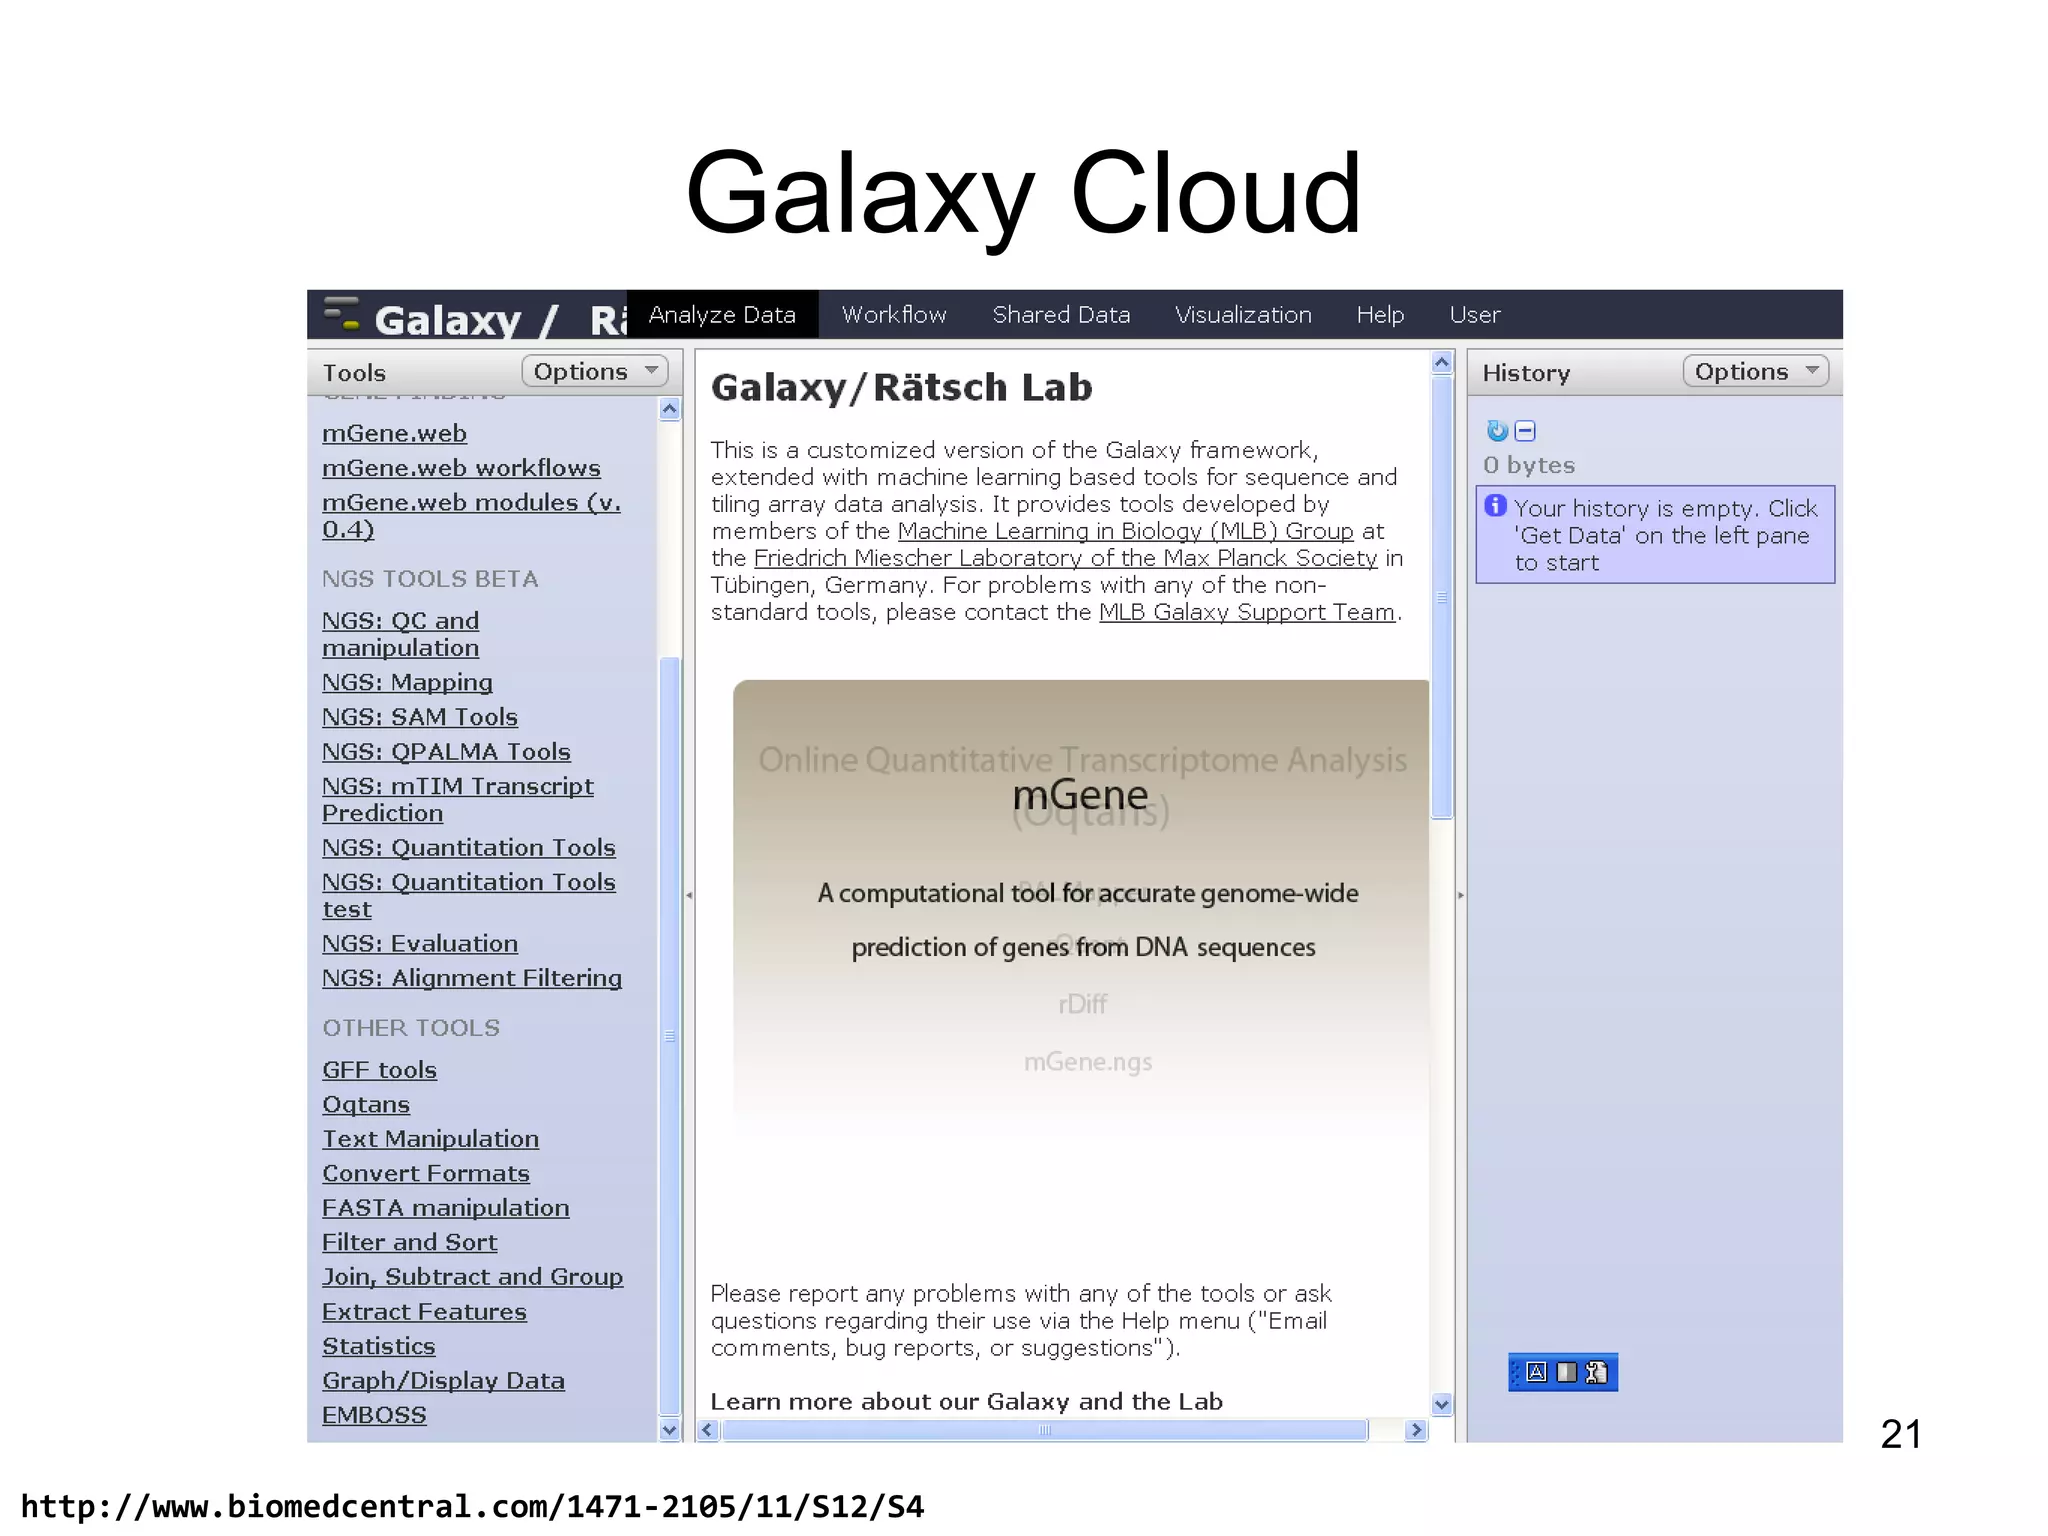The width and height of the screenshot is (2048, 1536).
Task: Expand the first NGS: Quantitation Tools section
Action: click(468, 847)
